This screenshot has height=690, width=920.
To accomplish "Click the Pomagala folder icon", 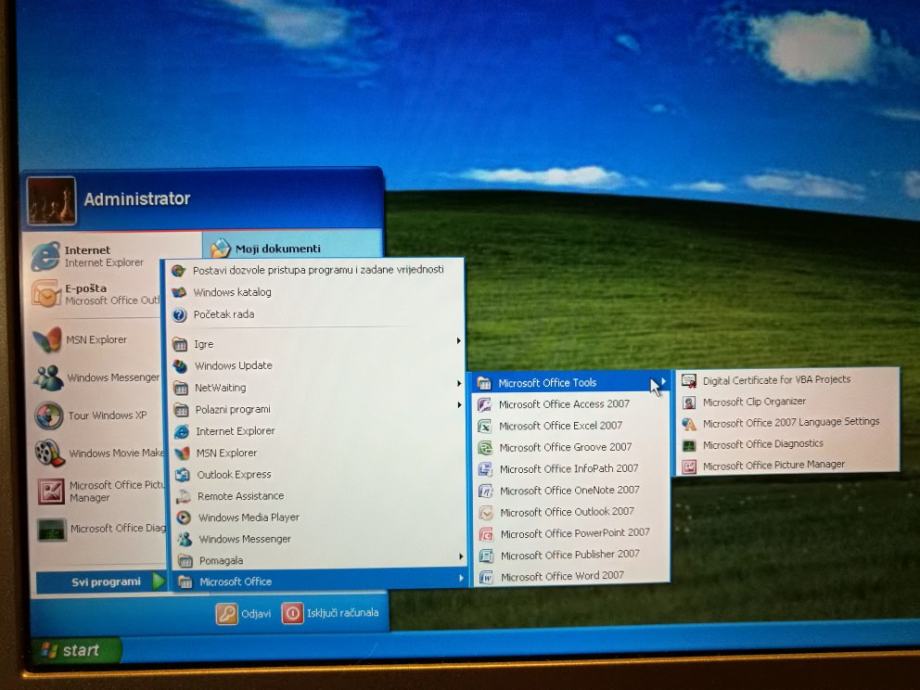I will pyautogui.click(x=184, y=561).
